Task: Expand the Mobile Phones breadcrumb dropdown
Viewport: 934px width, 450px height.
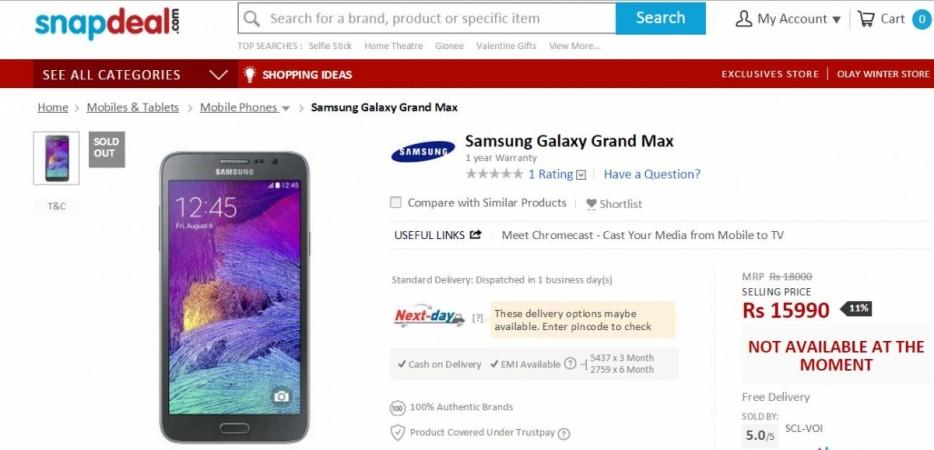Action: (286, 108)
